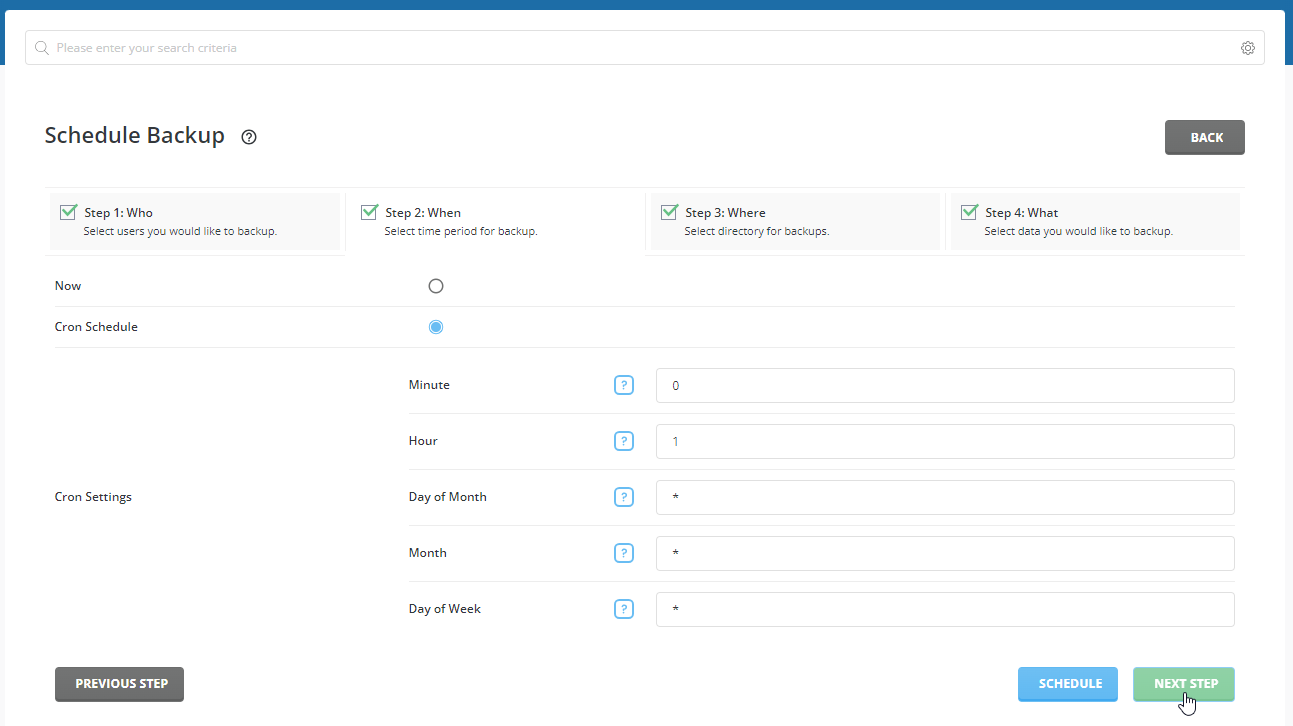This screenshot has height=726, width=1293.
Task: Click the Step 4 green checkmark icon
Action: tap(969, 211)
